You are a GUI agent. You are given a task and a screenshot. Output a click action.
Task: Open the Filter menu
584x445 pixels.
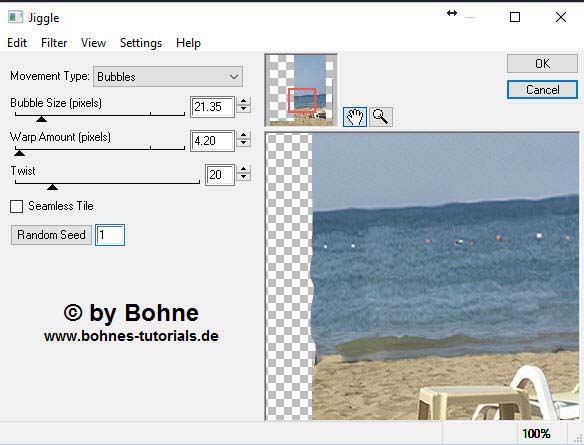coord(54,43)
